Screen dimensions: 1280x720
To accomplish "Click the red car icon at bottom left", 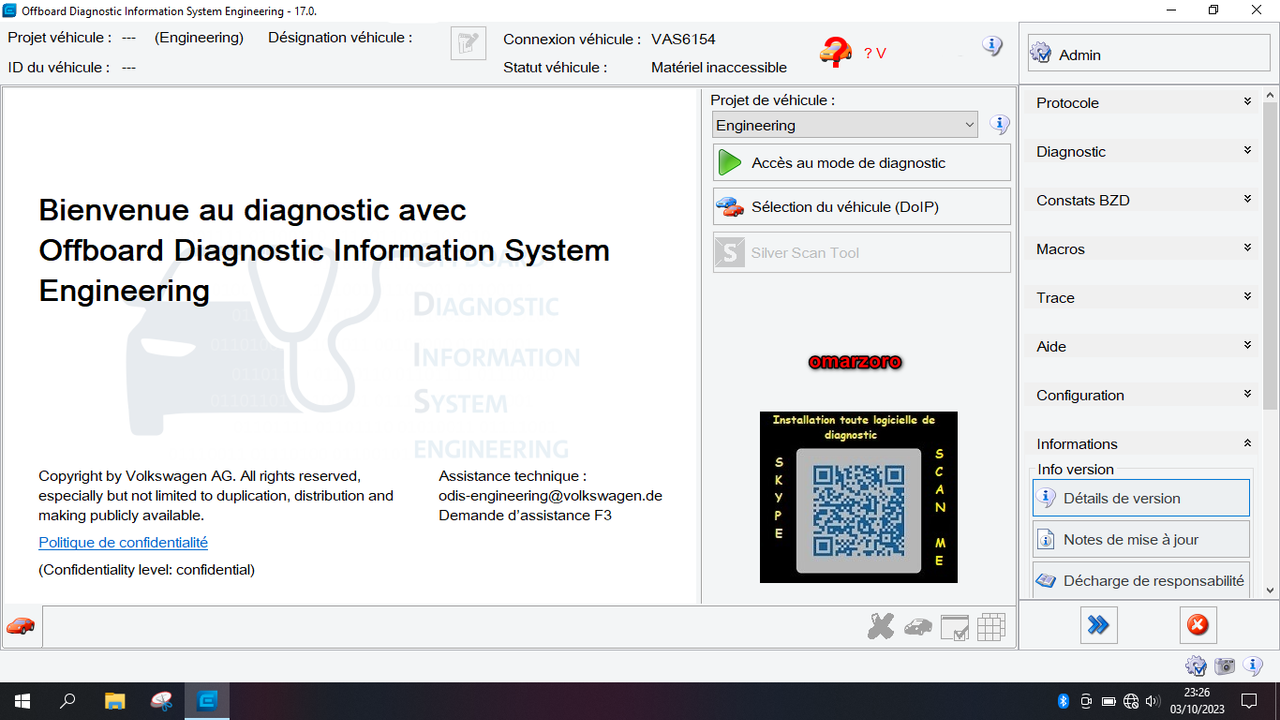I will (x=21, y=626).
